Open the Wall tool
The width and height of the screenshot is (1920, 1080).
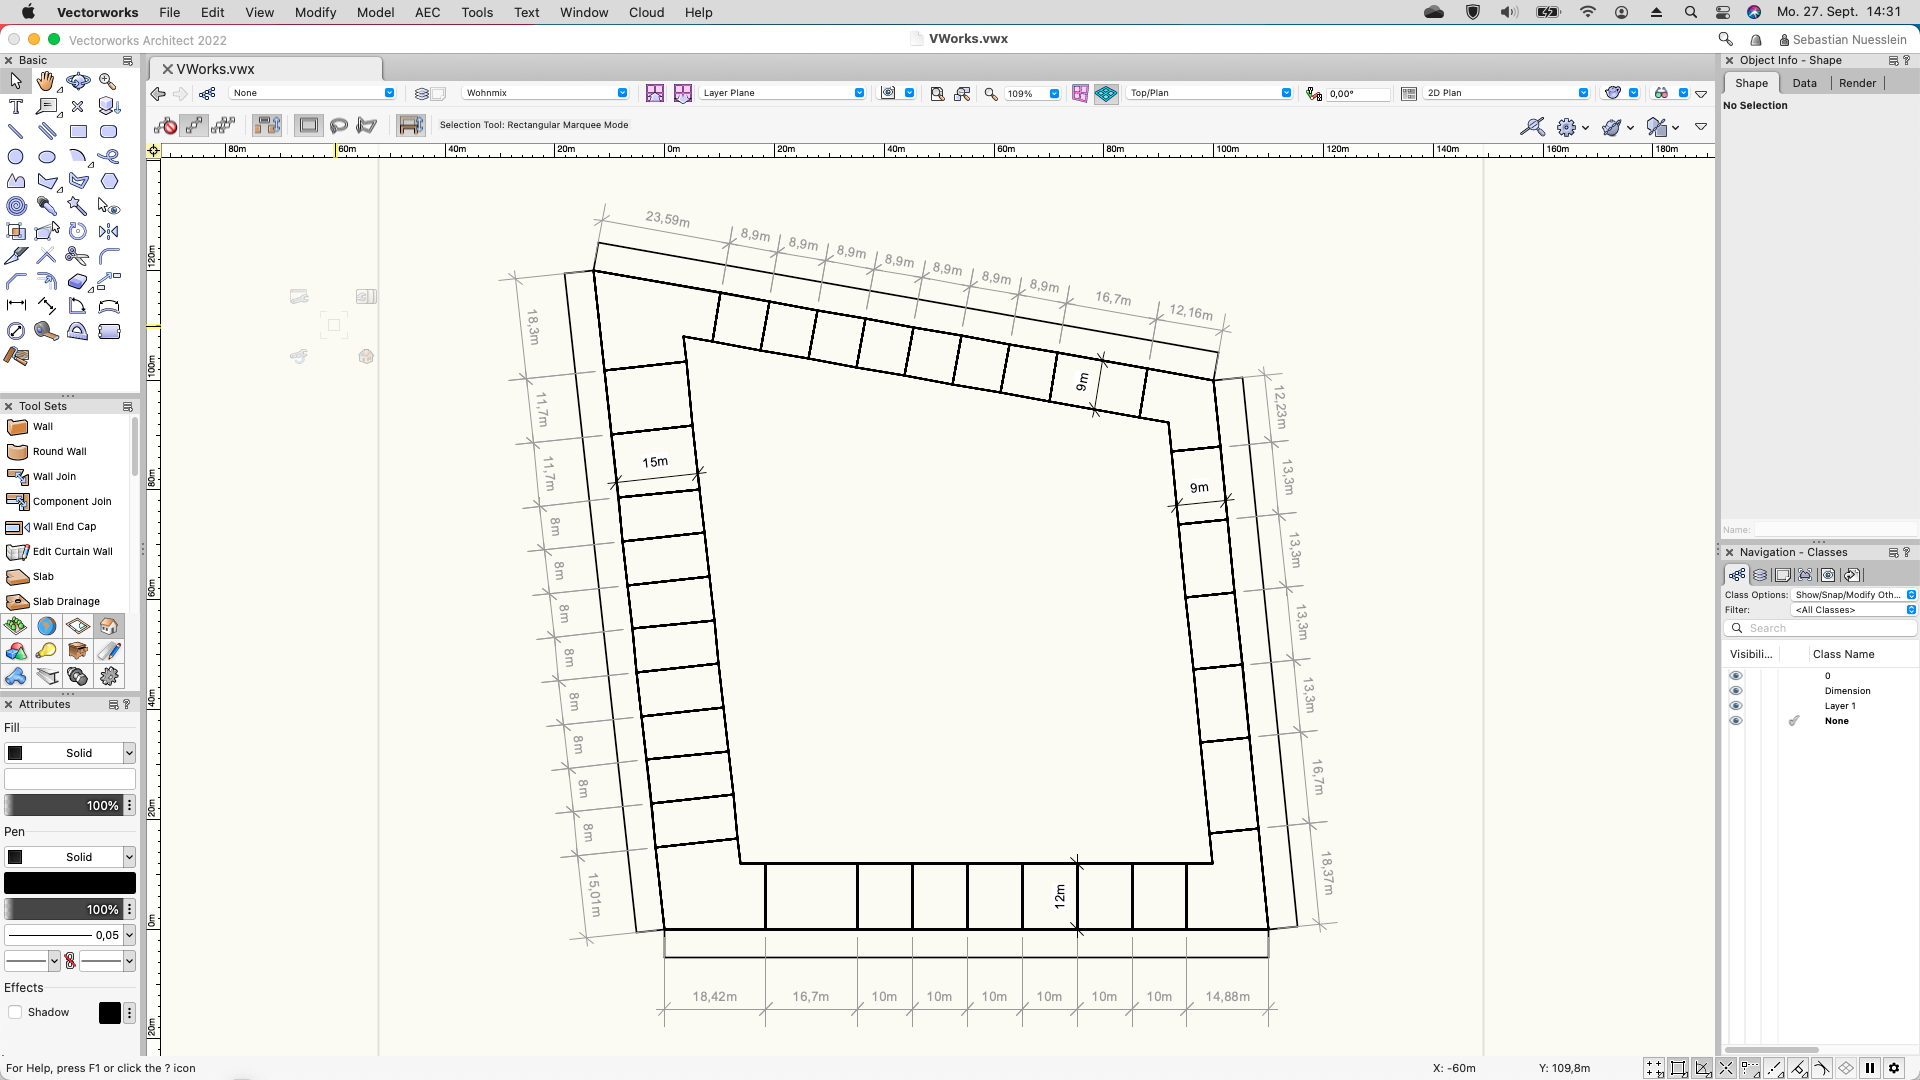click(42, 427)
